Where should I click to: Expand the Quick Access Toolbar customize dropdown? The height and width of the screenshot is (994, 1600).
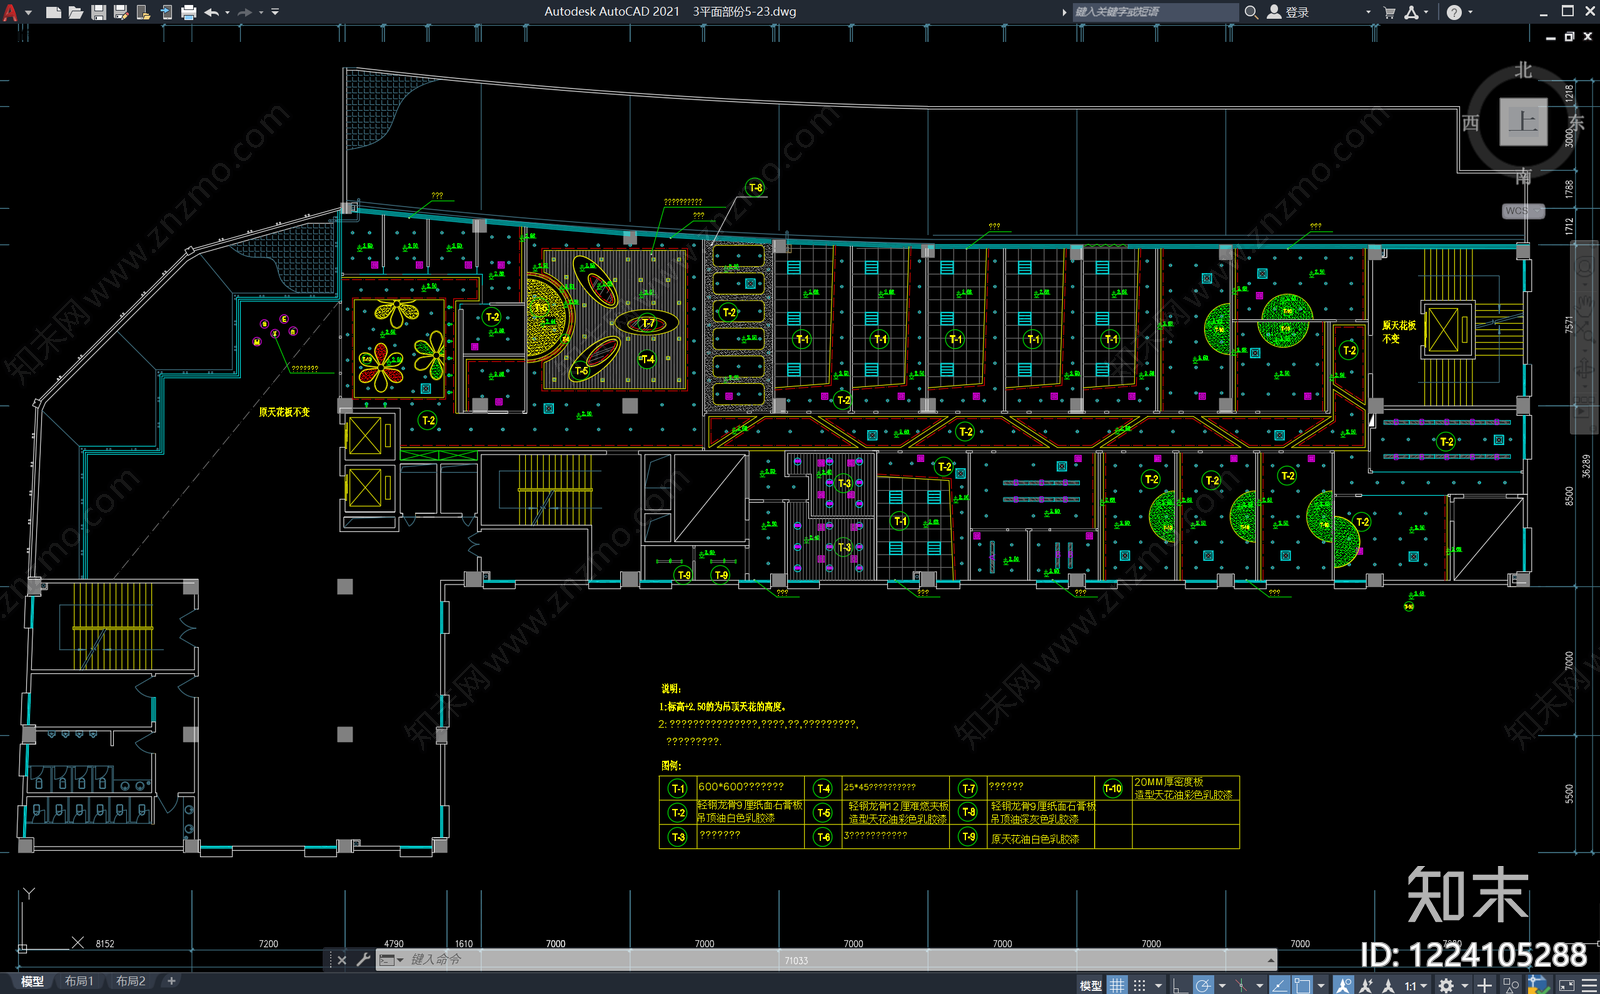coord(275,12)
